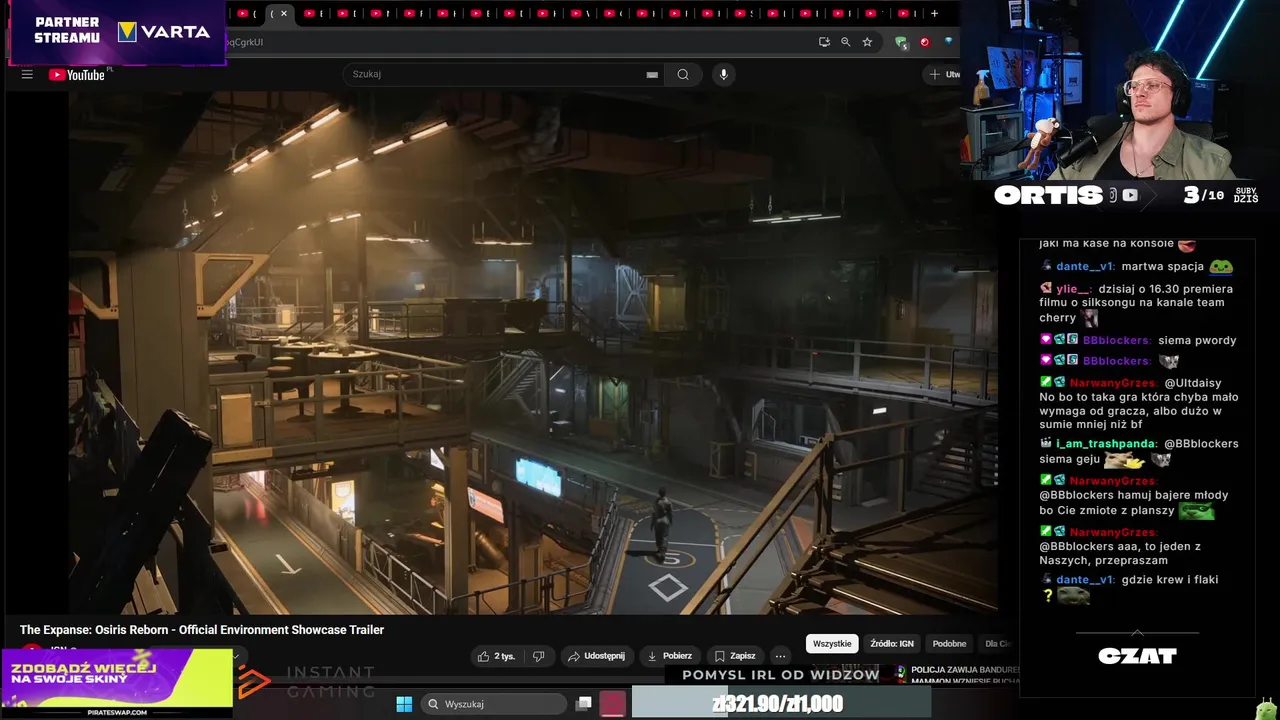The width and height of the screenshot is (1280, 720).
Task: Select the Podobne filter chip
Action: point(949,644)
